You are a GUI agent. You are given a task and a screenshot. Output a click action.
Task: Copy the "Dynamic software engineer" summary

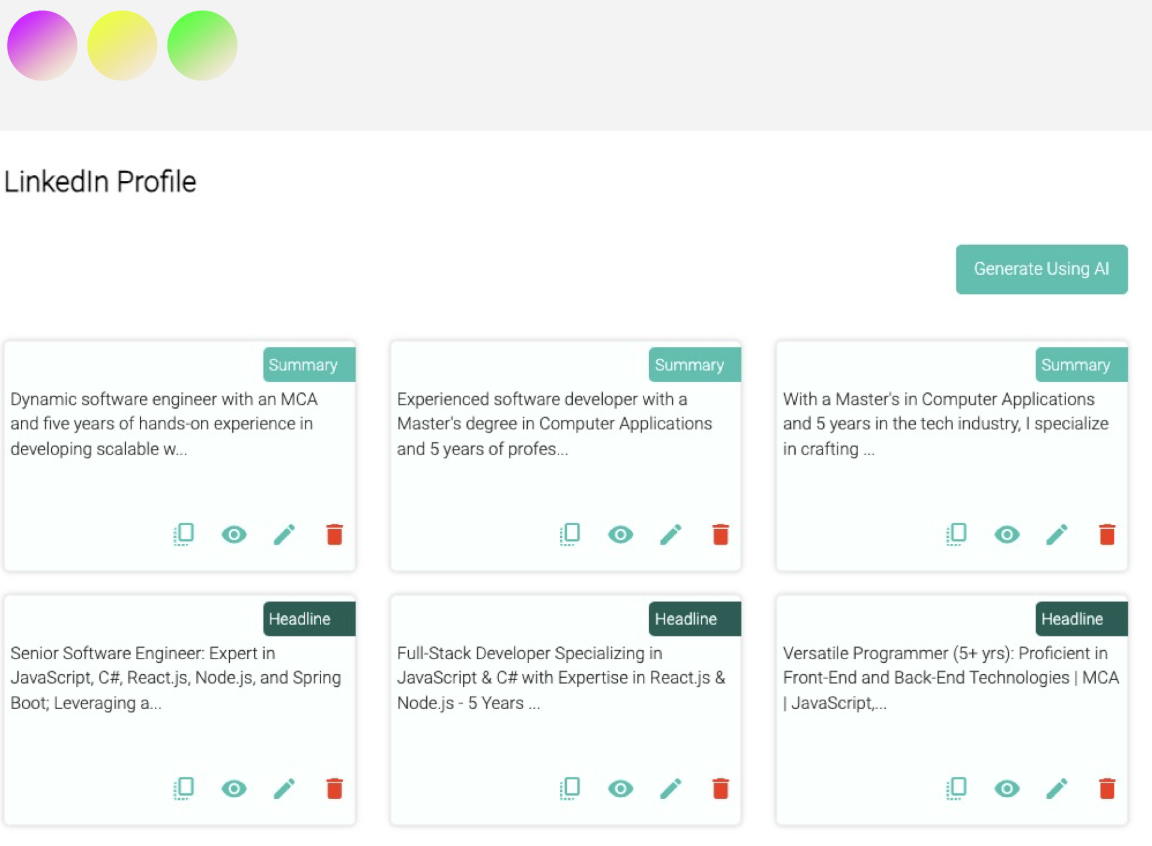pyautogui.click(x=184, y=534)
